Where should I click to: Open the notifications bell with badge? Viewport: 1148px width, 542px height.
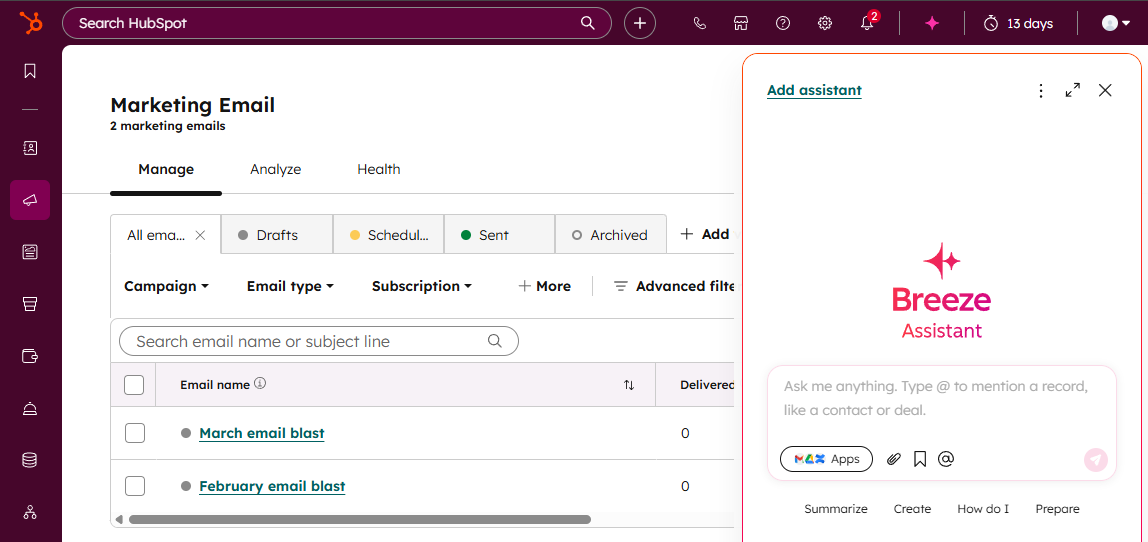tap(868, 23)
